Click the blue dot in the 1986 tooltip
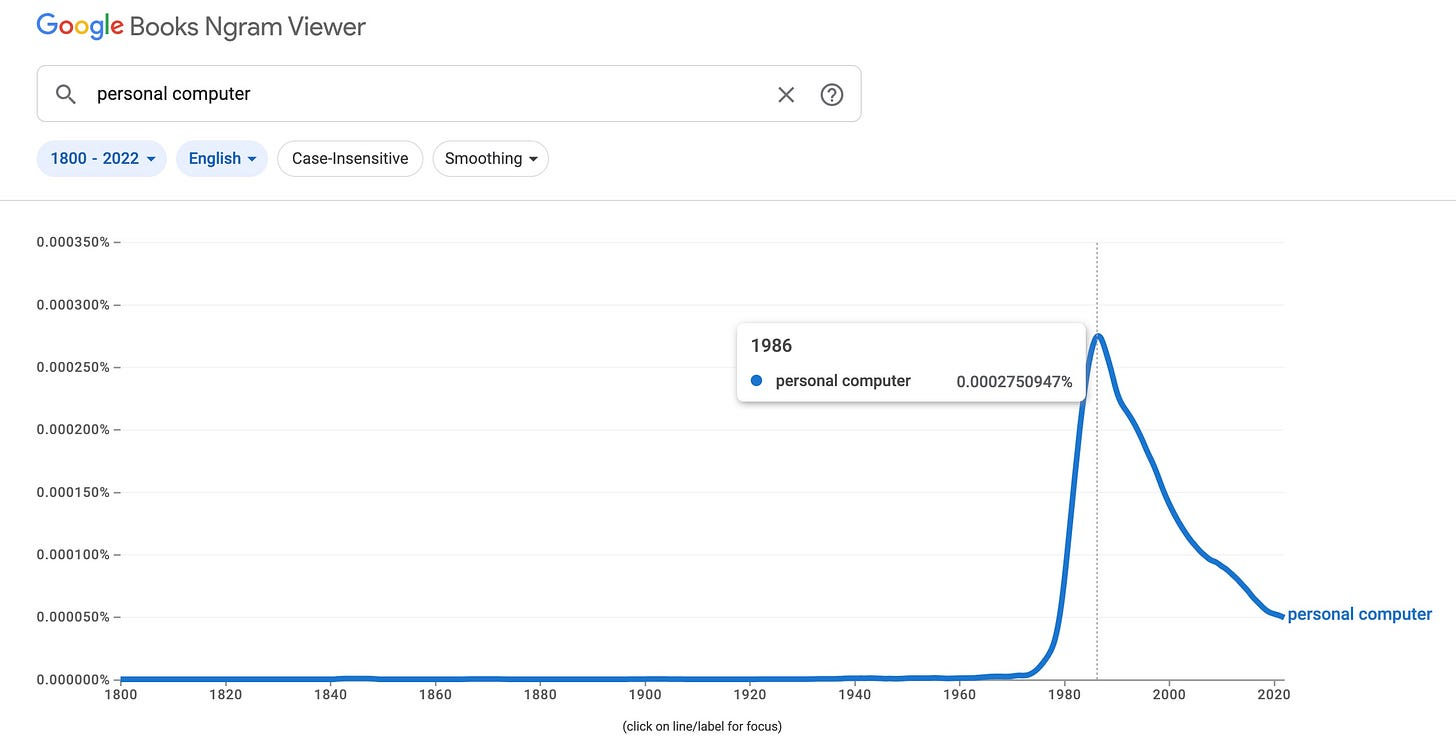The image size is (1456, 754). point(756,381)
